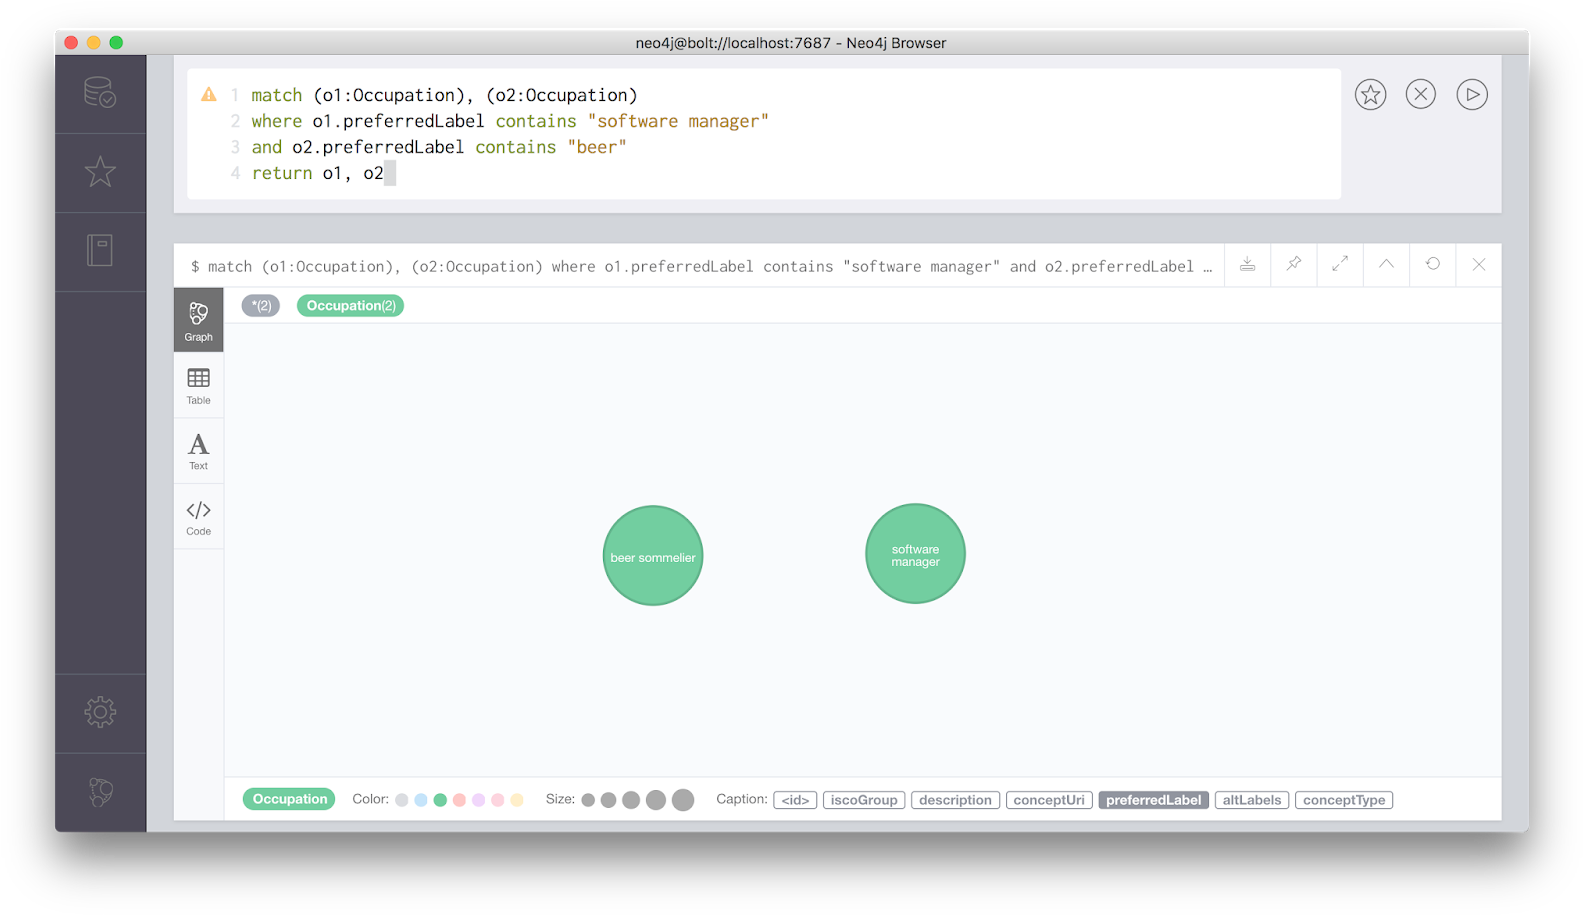Pin the result frame
This screenshot has width=1583, height=915.
pyautogui.click(x=1294, y=264)
